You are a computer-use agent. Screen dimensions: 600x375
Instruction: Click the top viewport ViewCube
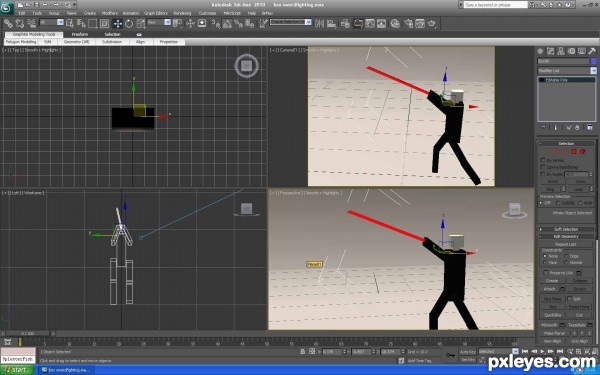coord(246,66)
